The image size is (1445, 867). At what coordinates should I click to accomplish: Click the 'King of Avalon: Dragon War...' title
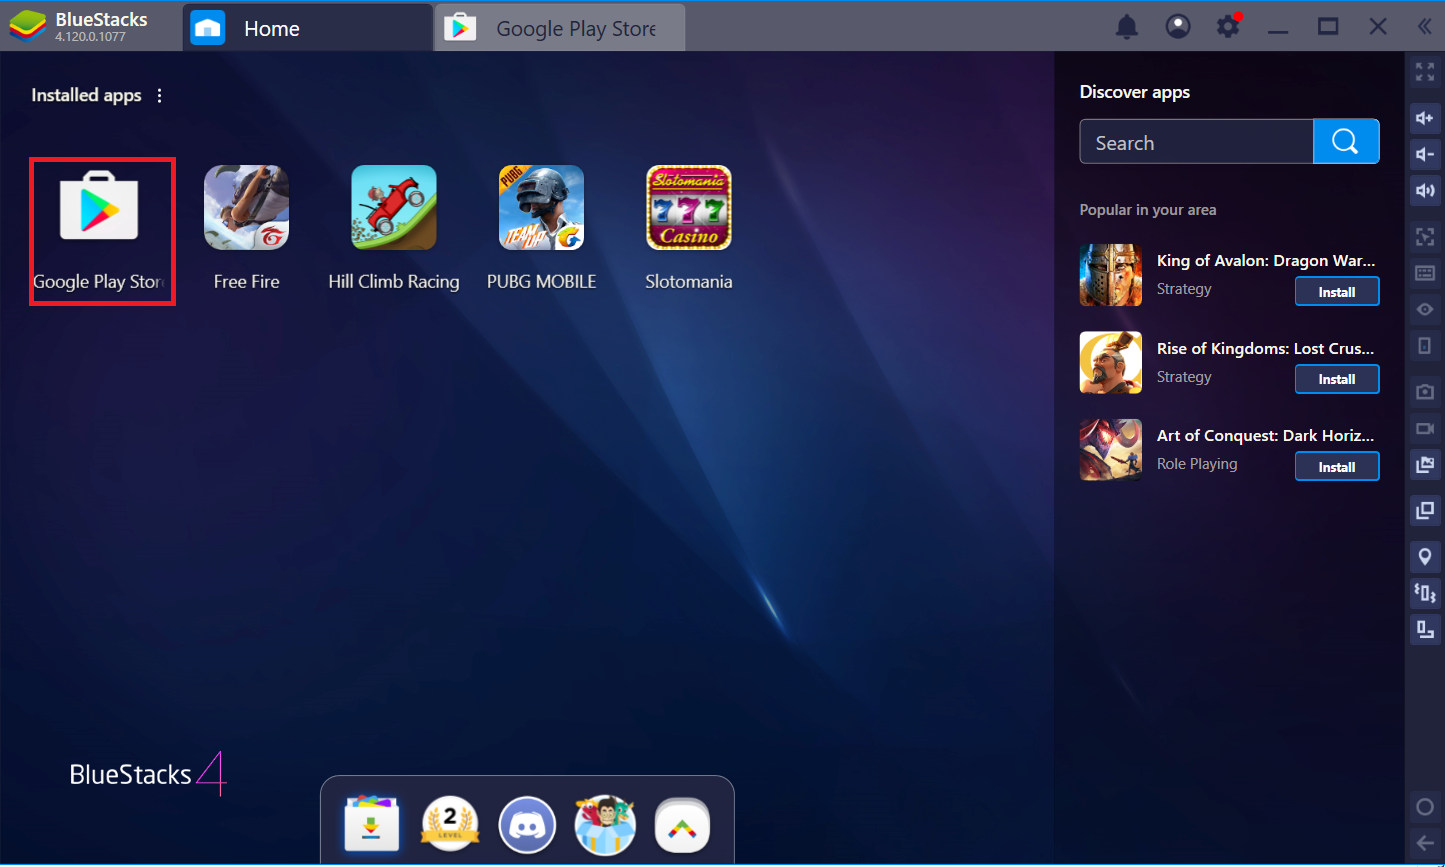[1266, 260]
